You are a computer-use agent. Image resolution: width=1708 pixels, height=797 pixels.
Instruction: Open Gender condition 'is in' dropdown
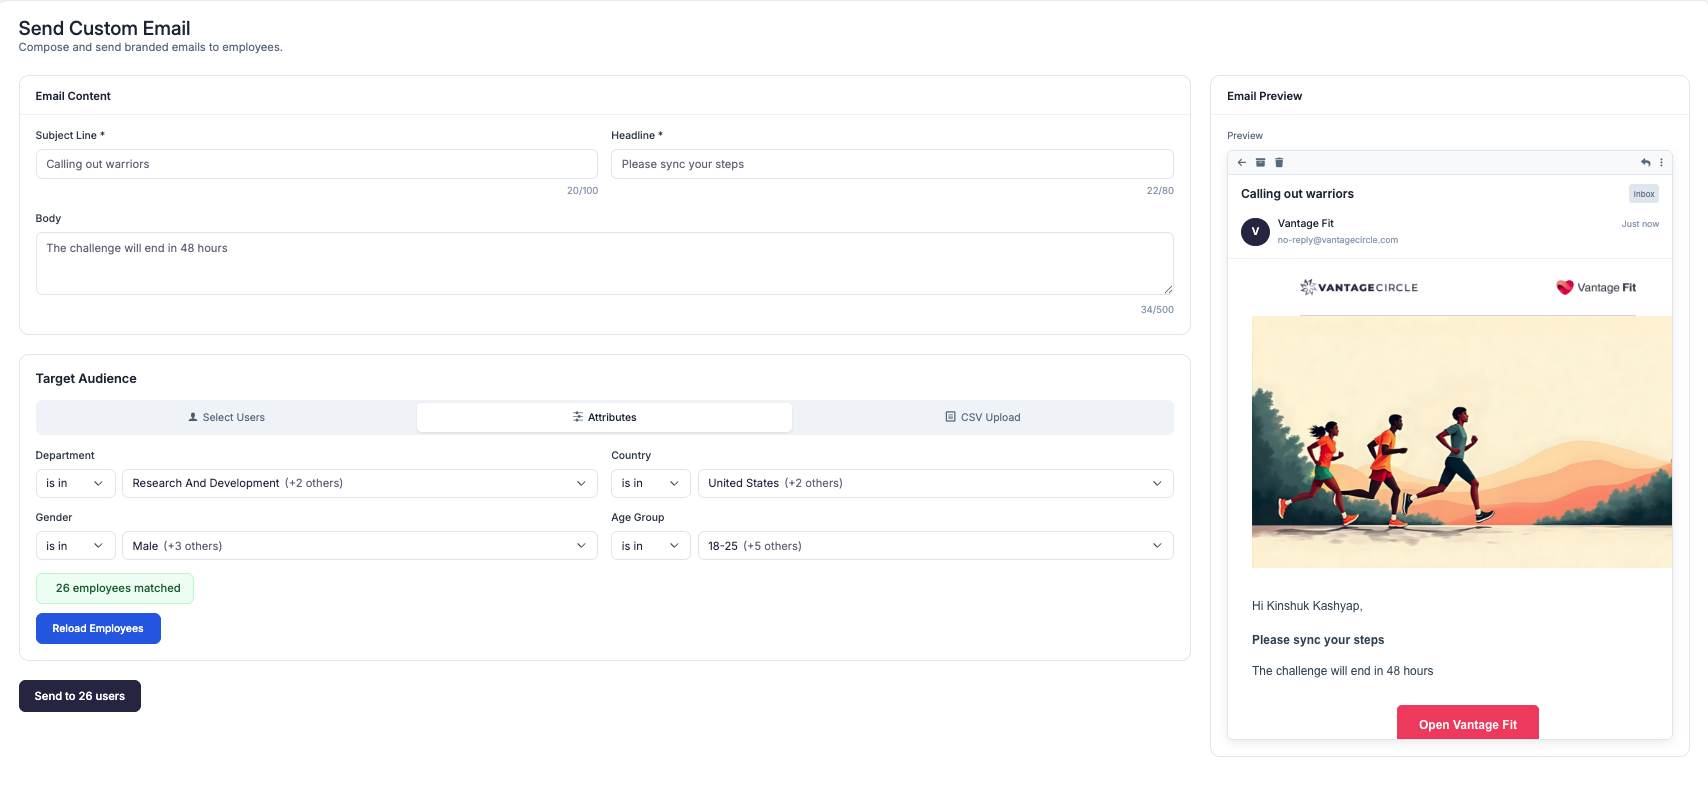76,546
